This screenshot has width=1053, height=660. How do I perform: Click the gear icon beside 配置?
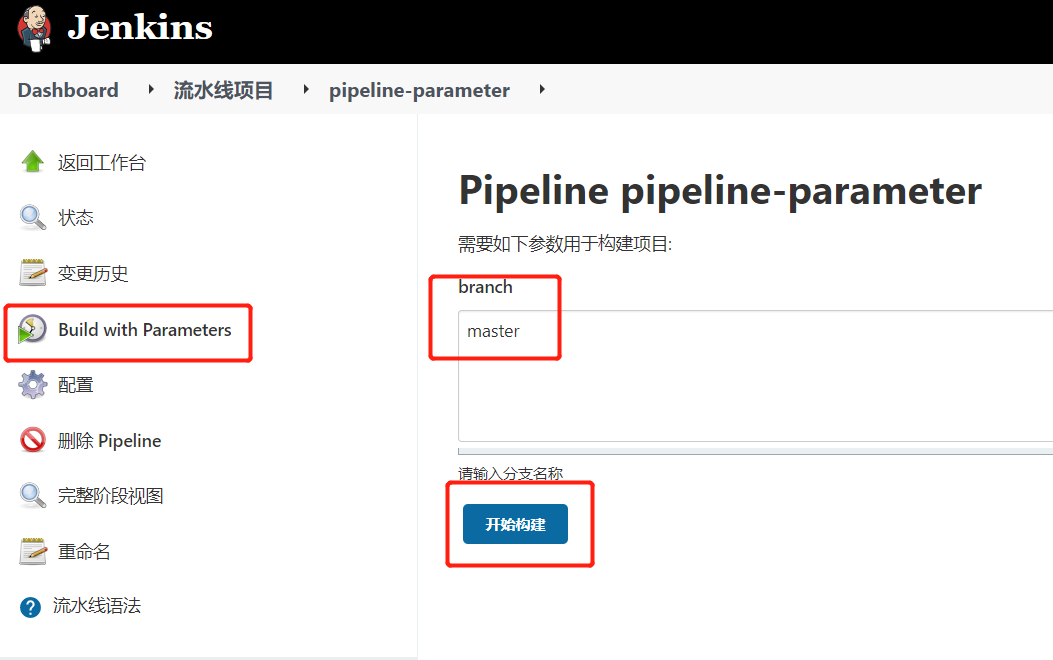pos(33,385)
